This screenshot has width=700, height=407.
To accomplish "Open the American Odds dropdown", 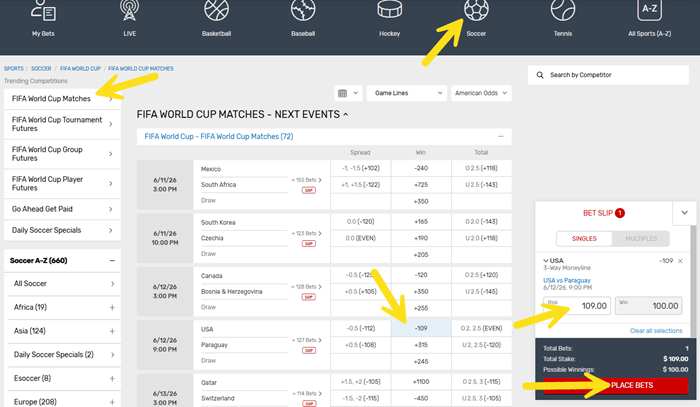I will pos(481,93).
